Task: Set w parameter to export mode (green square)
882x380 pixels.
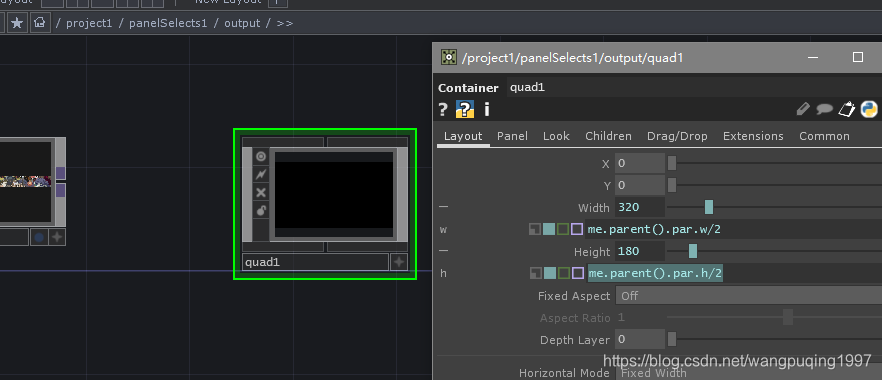Action: [x=563, y=229]
